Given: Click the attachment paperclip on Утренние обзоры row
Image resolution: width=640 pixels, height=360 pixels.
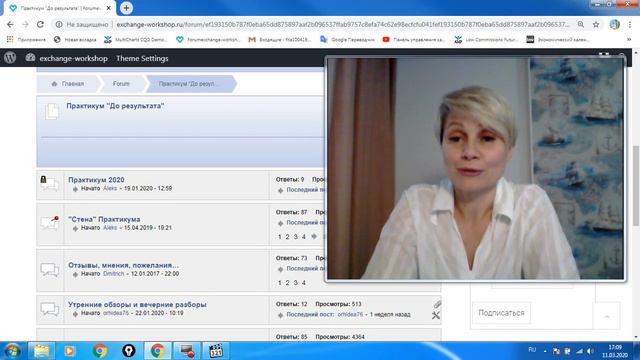Looking at the screenshot, I should (437, 304).
